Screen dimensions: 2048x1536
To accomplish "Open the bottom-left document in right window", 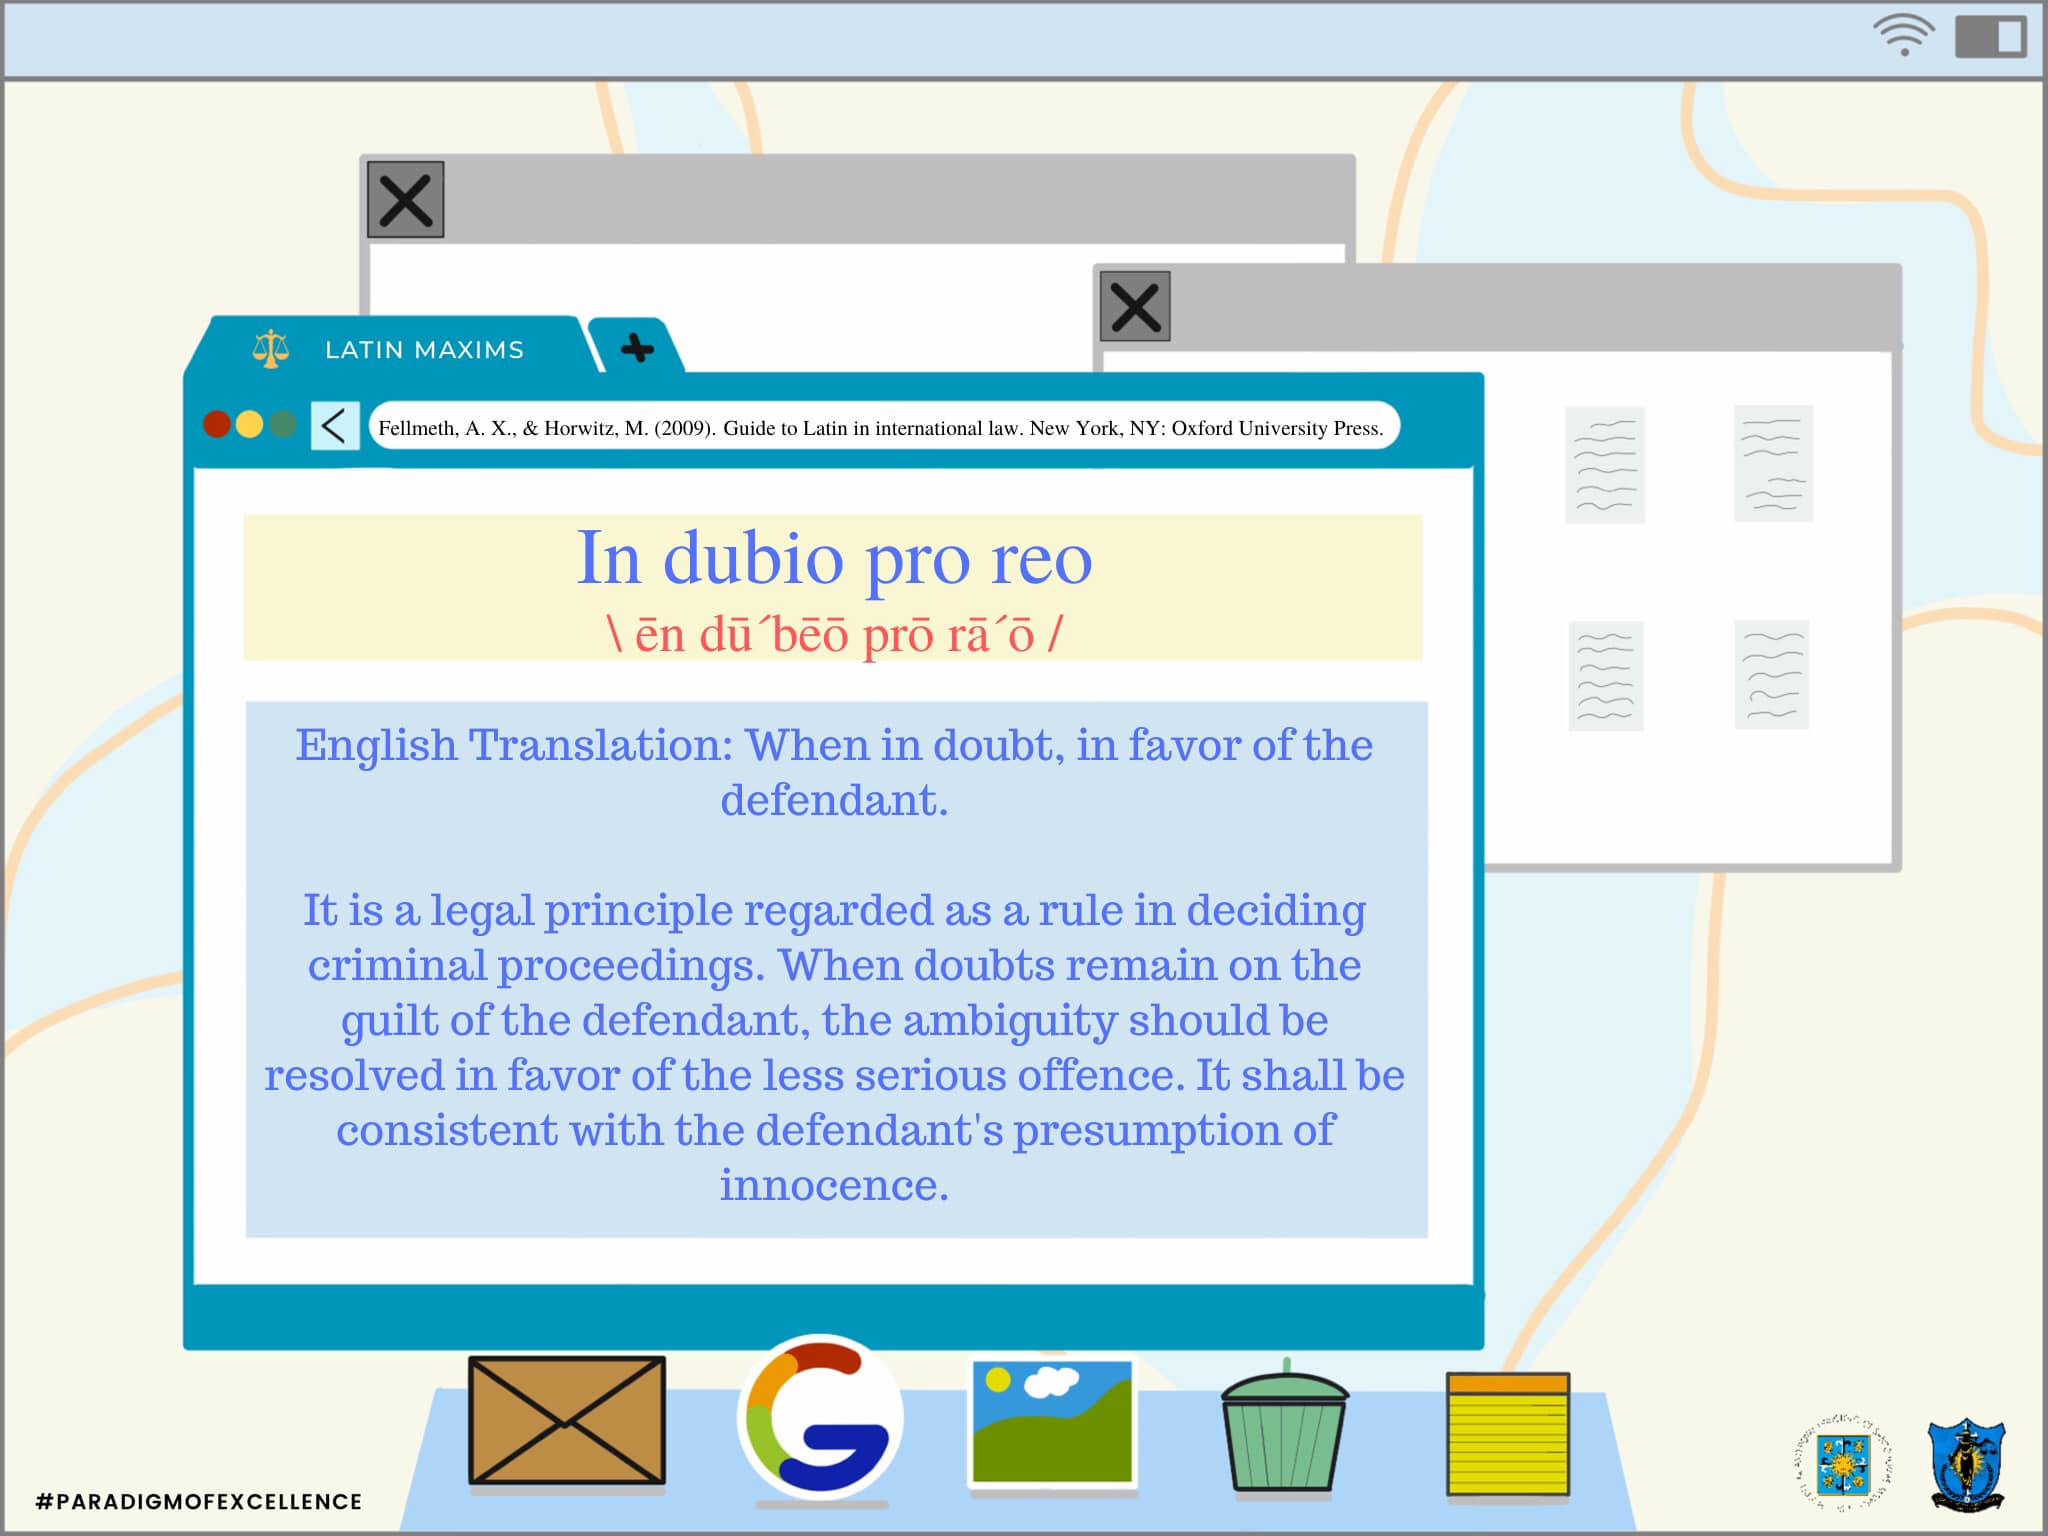I will 1606,676.
